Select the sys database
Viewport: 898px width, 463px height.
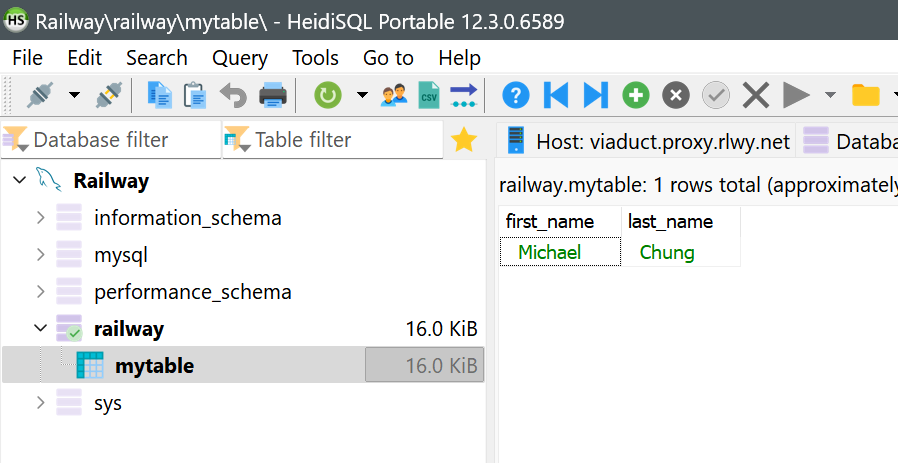(108, 403)
